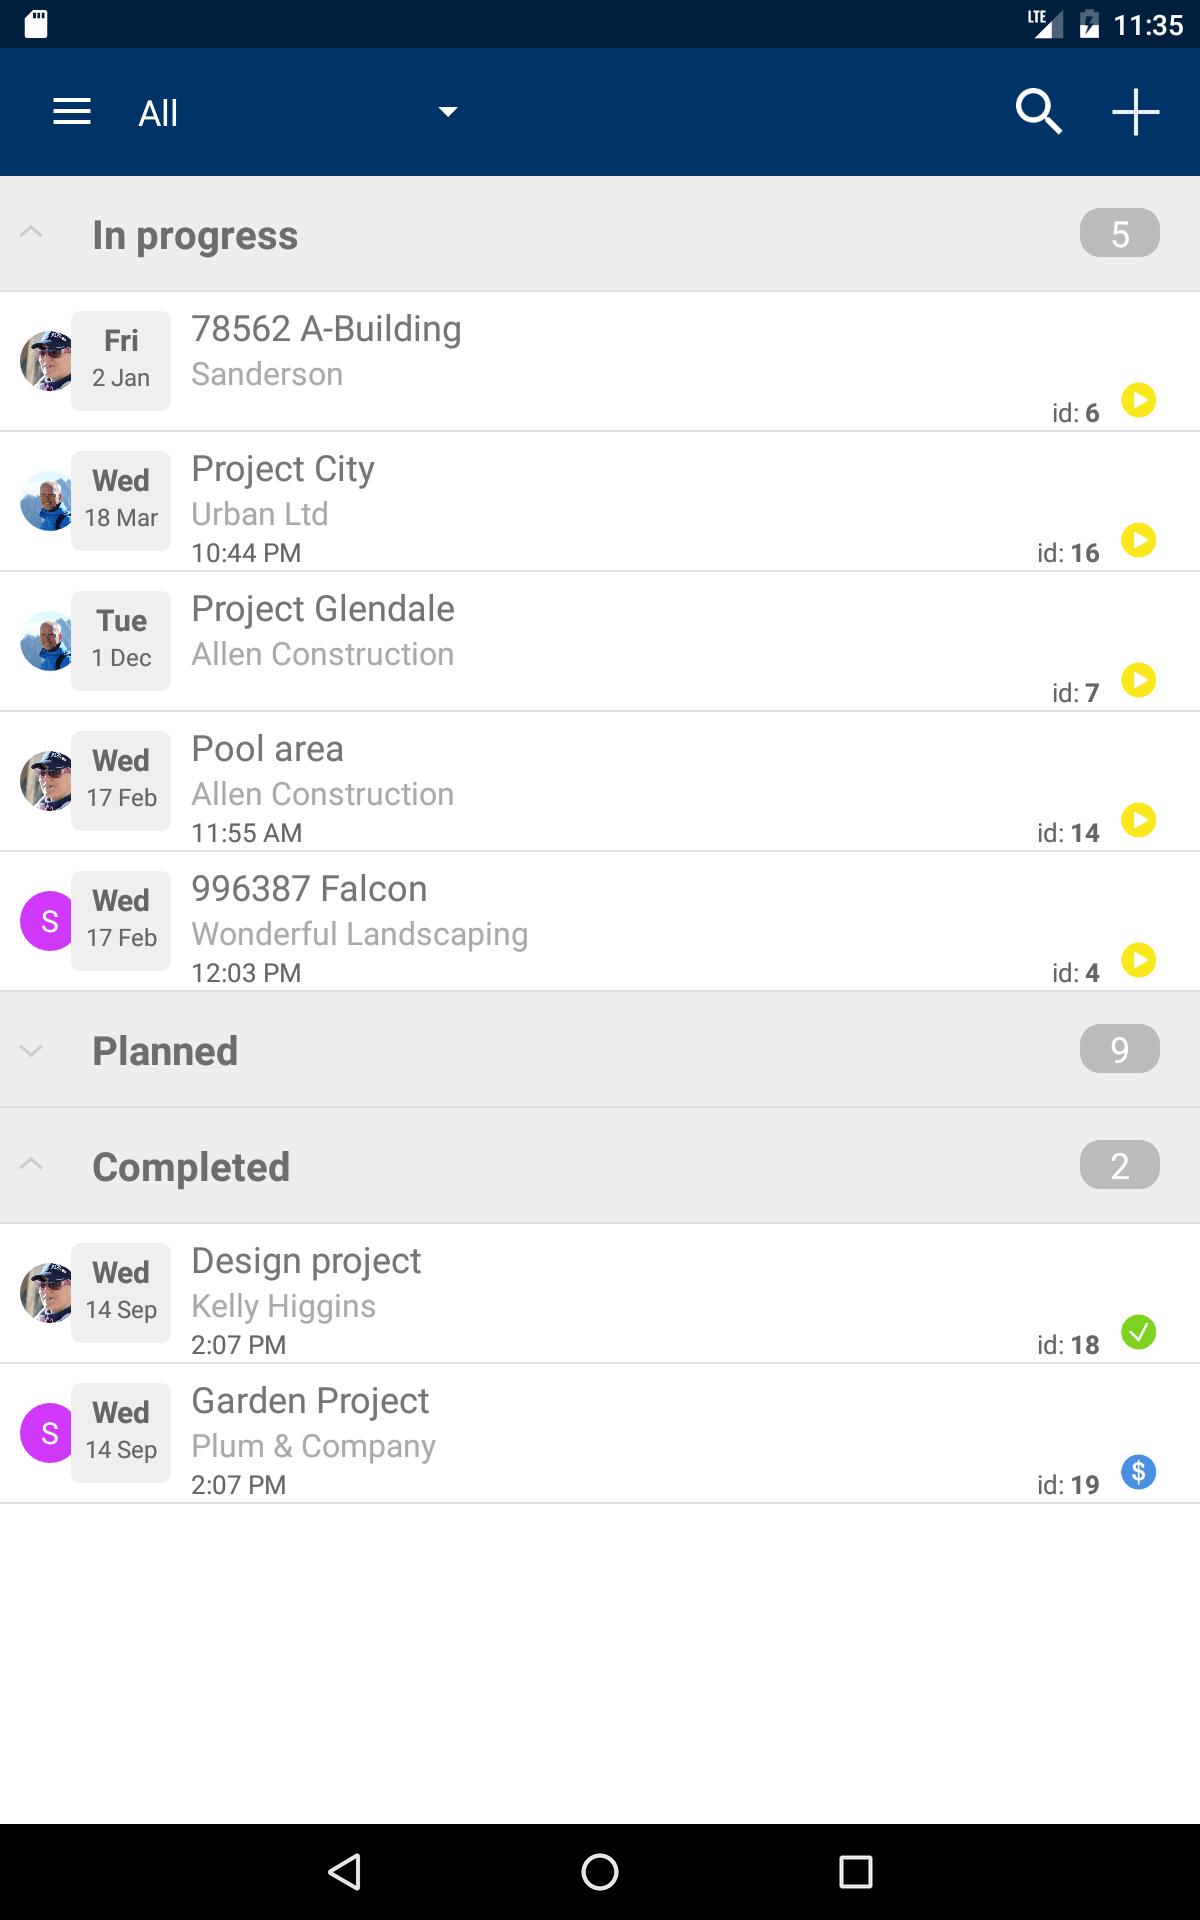The width and height of the screenshot is (1200, 1920).
Task: Open the All filter dropdown
Action: point(298,112)
